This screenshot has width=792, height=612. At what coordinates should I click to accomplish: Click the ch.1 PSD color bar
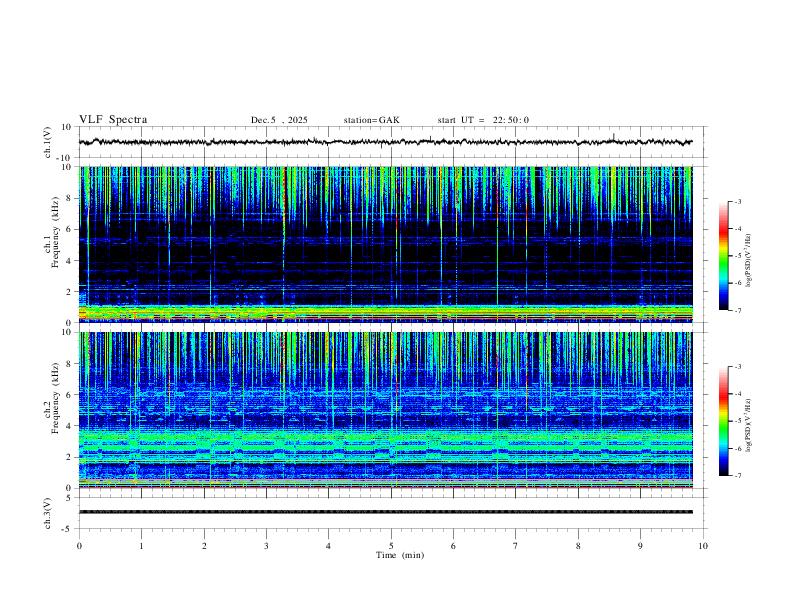pyautogui.click(x=724, y=256)
